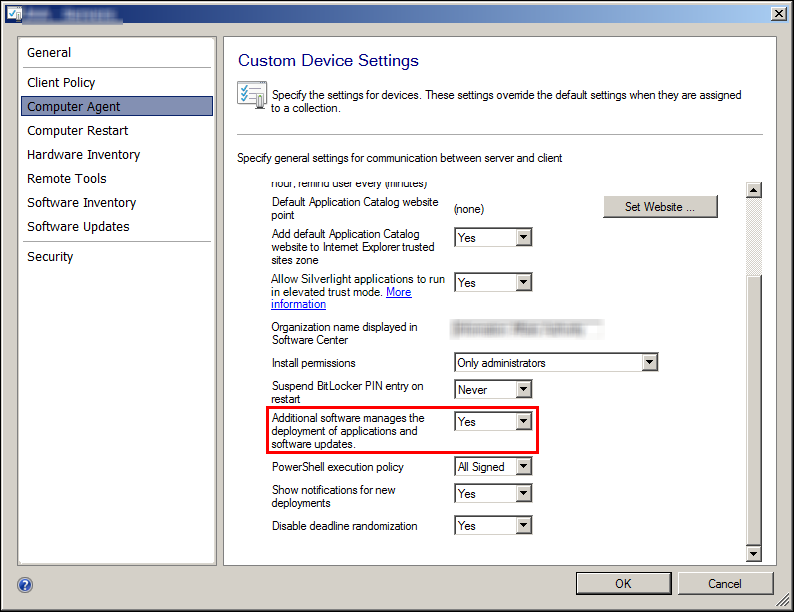Screen dimensions: 794x612
Task: Click the Custom Device Settings checklist icon
Action: 250,95
